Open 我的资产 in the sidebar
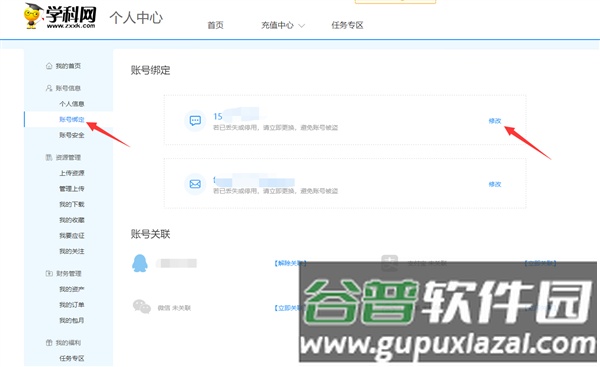The width and height of the screenshot is (600, 367). pyautogui.click(x=72, y=289)
